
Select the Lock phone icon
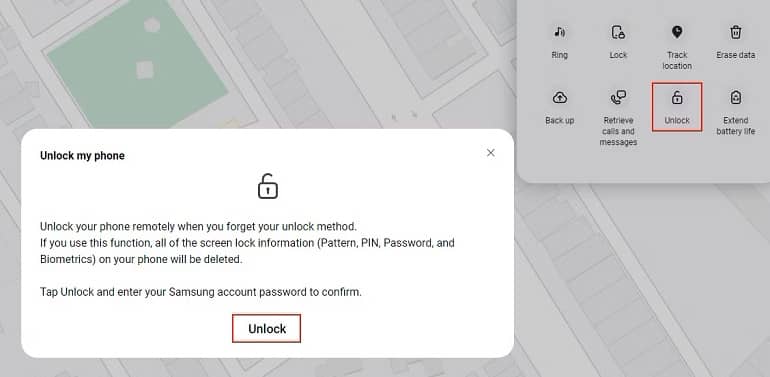tap(618, 32)
